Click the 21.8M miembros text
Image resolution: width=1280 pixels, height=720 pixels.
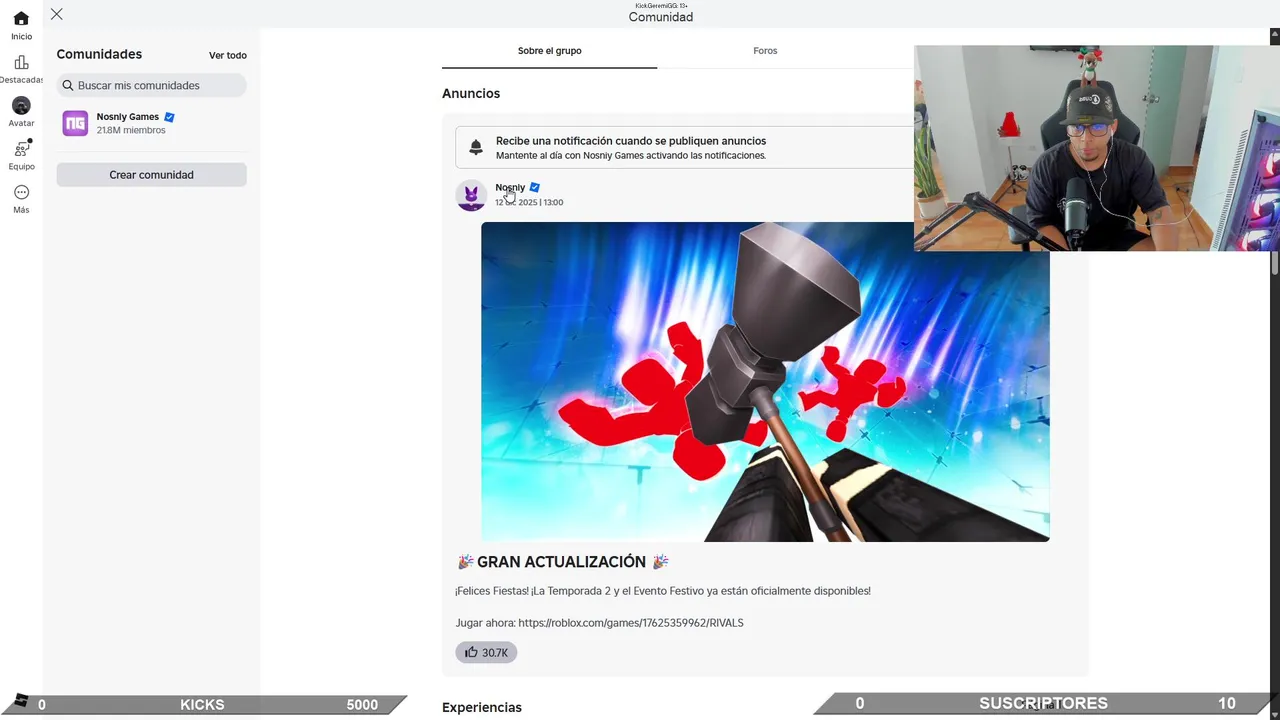pos(131,131)
